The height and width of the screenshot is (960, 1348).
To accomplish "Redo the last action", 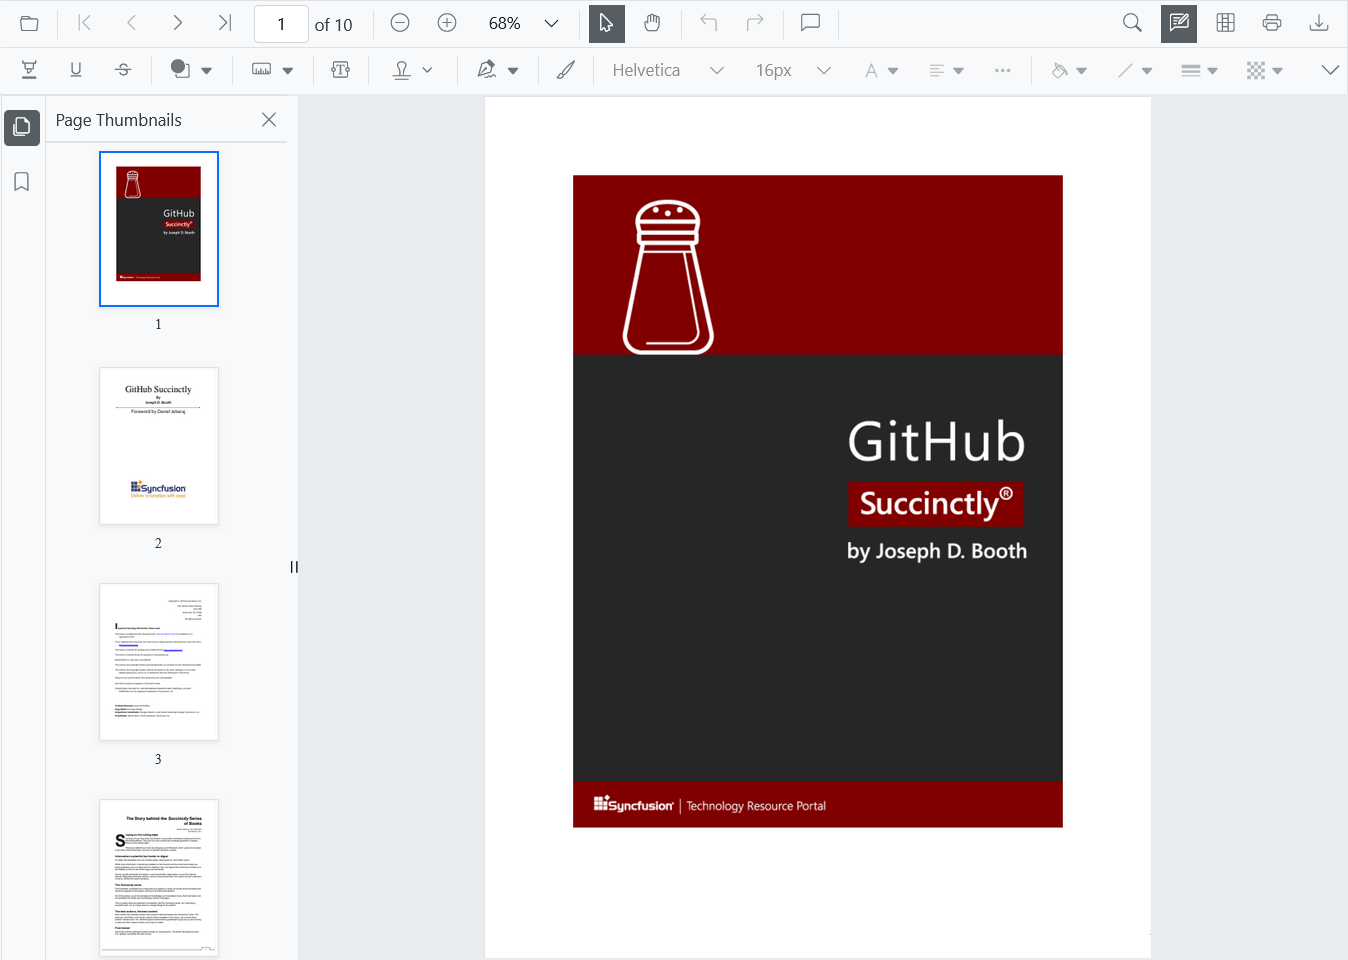I will [x=755, y=23].
